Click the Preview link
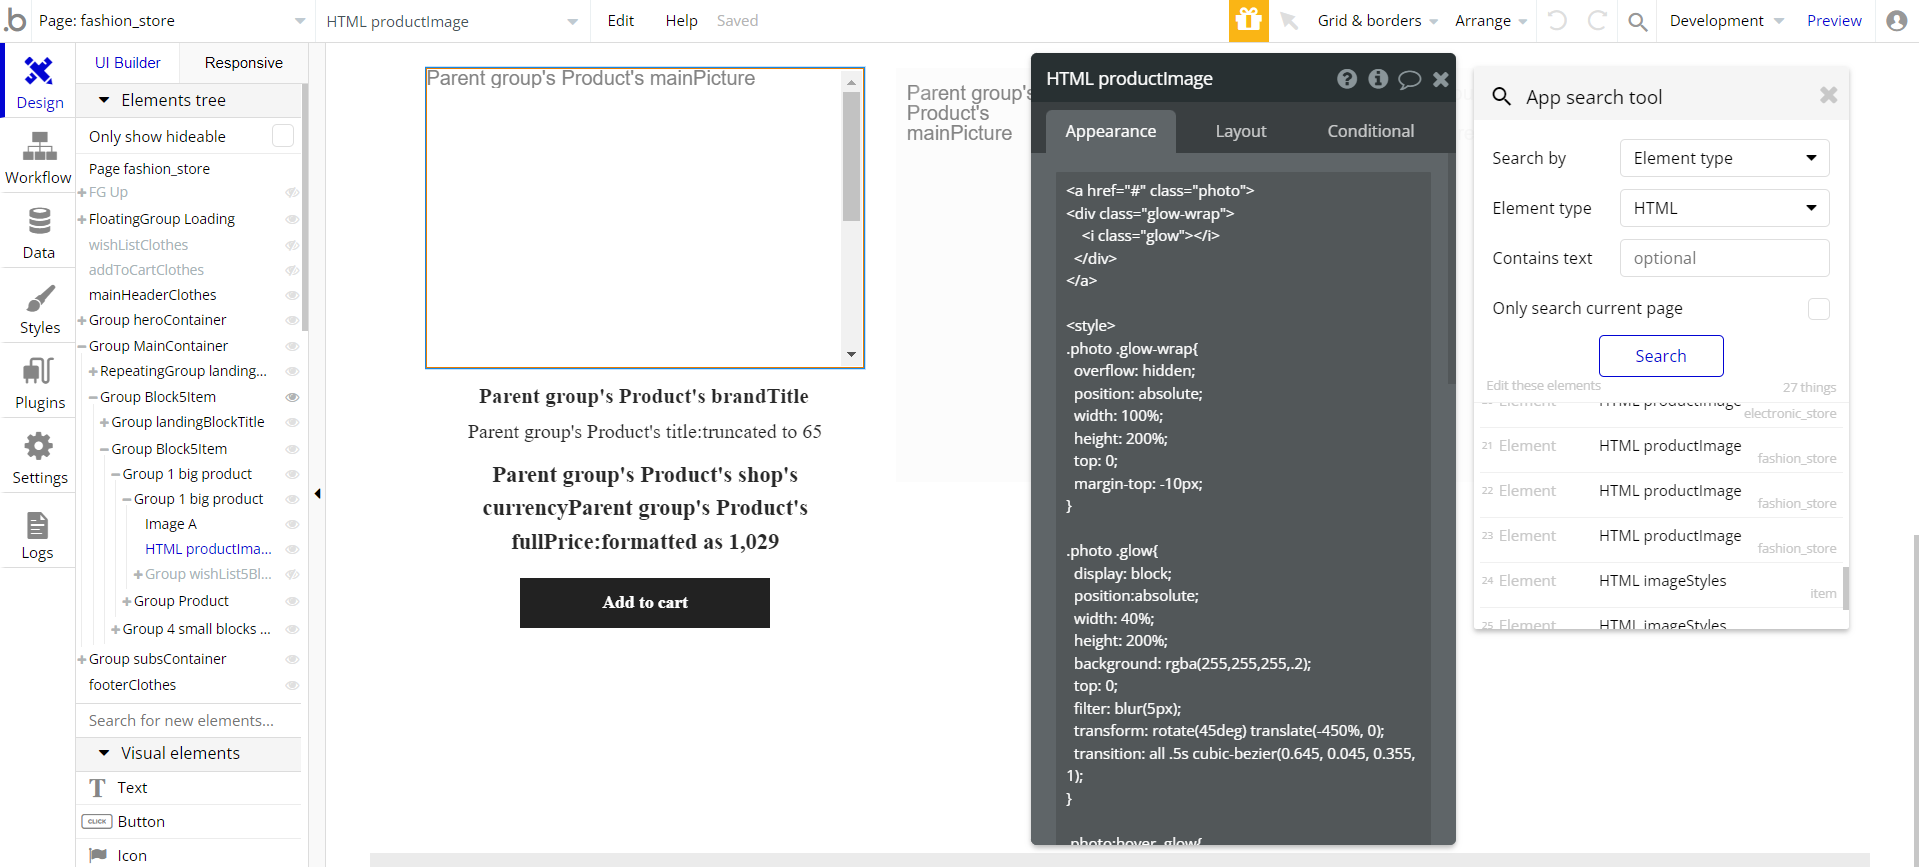This screenshot has height=867, width=1919. [1834, 21]
